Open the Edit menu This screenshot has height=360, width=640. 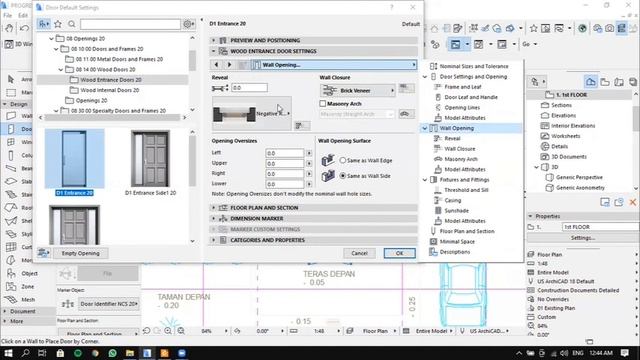point(23,16)
